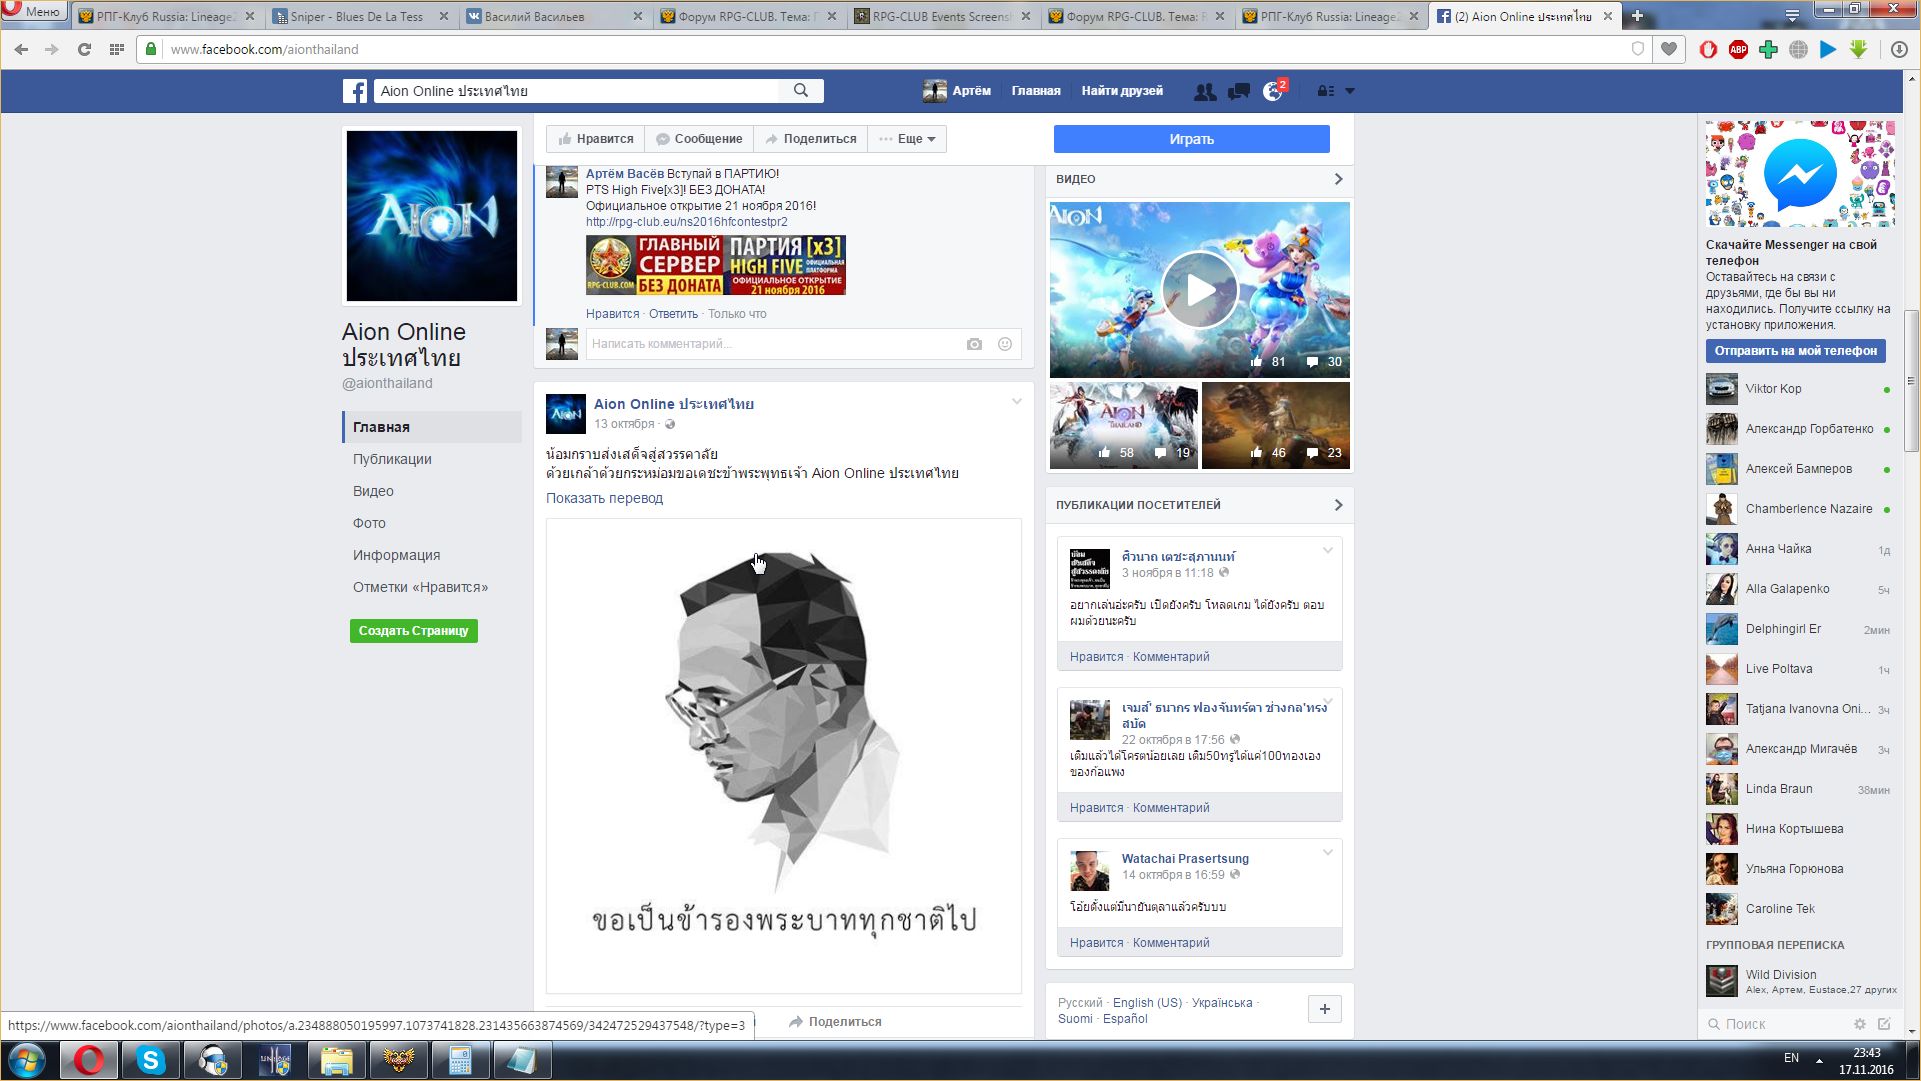
Task: Click green Создать Страницу button
Action: tap(414, 631)
